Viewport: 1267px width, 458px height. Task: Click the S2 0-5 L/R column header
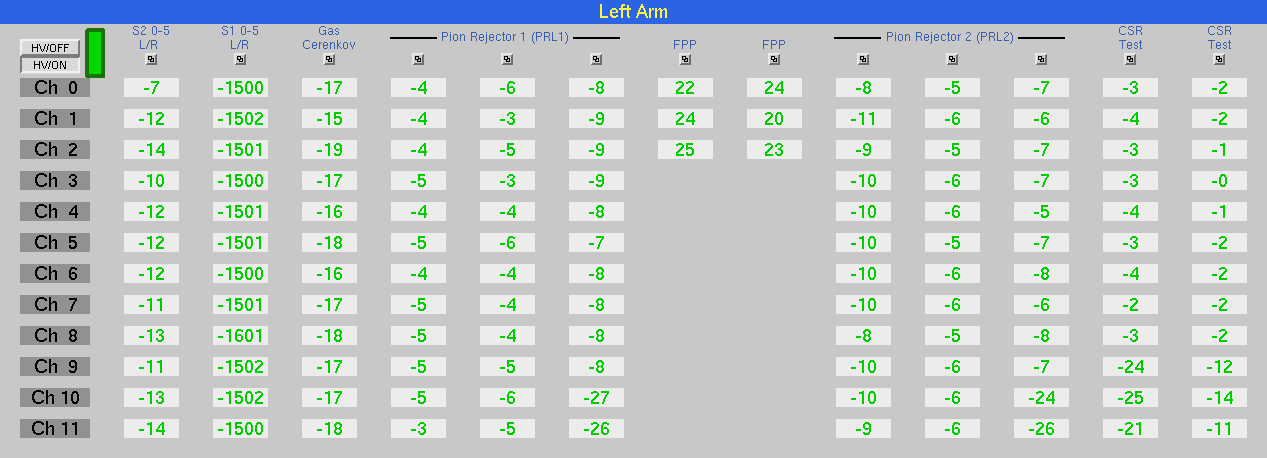click(151, 38)
